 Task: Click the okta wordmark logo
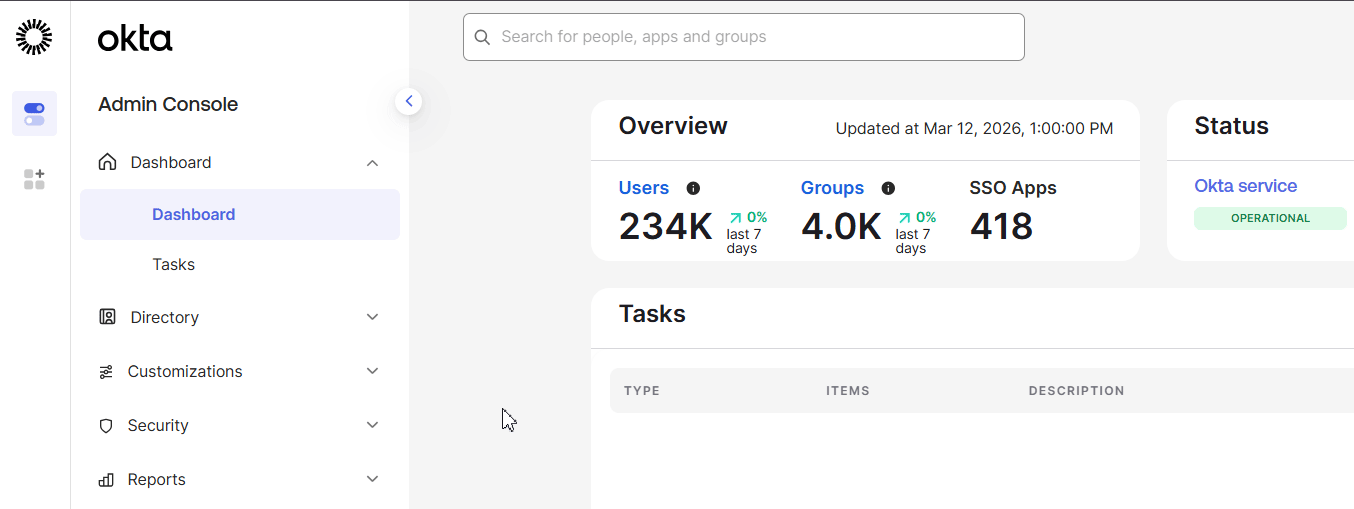click(x=135, y=39)
